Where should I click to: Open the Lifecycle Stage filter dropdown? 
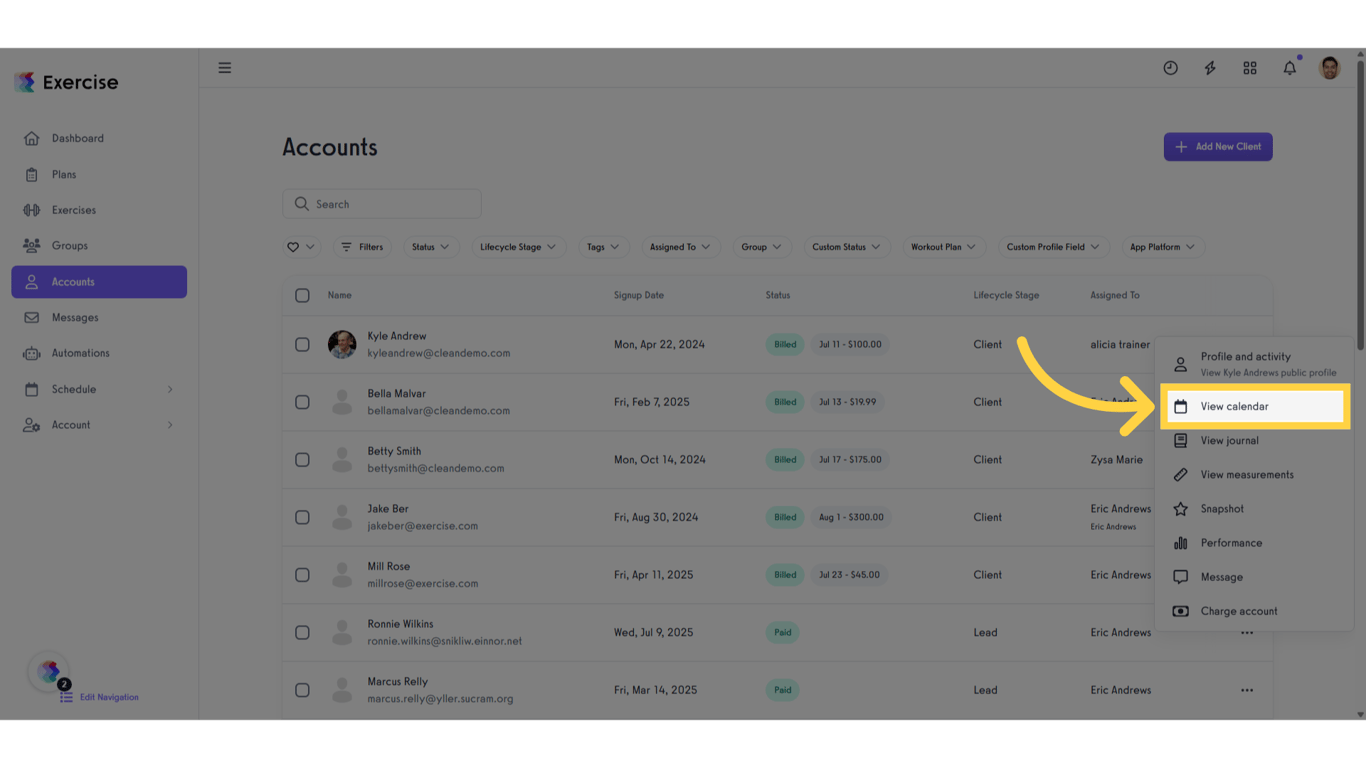[518, 246]
